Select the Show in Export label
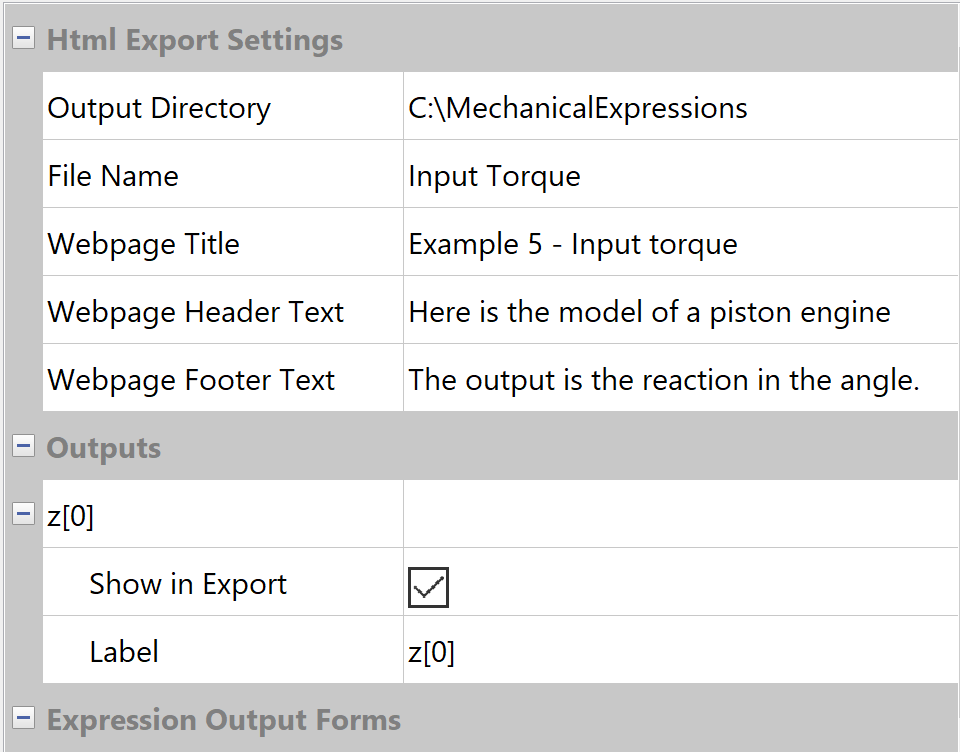Image resolution: width=960 pixels, height=752 pixels. coord(188,584)
